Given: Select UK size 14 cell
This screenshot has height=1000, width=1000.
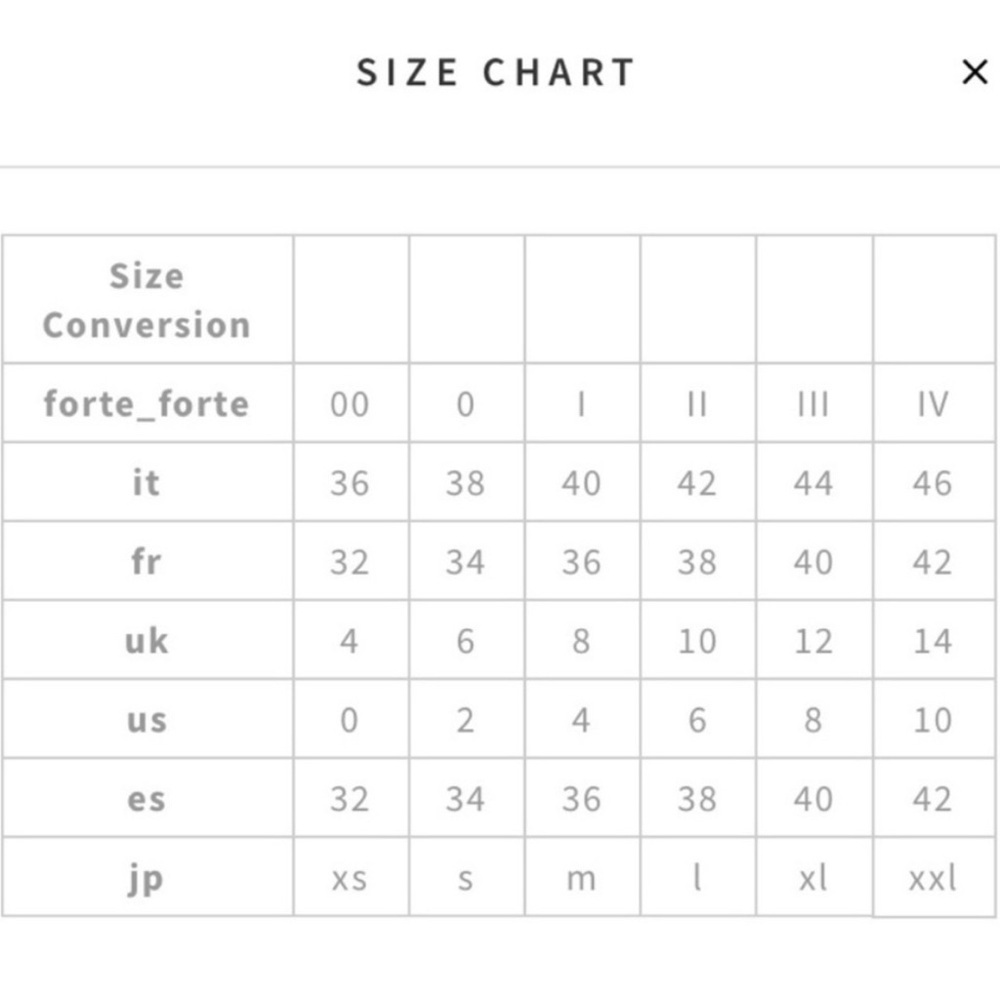Looking at the screenshot, I should coord(932,641).
